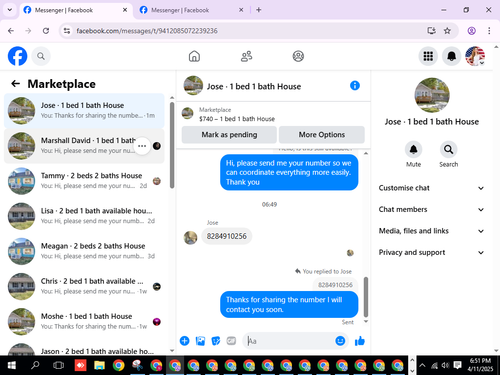Click Jose's avatar beside his message

(x=190, y=238)
